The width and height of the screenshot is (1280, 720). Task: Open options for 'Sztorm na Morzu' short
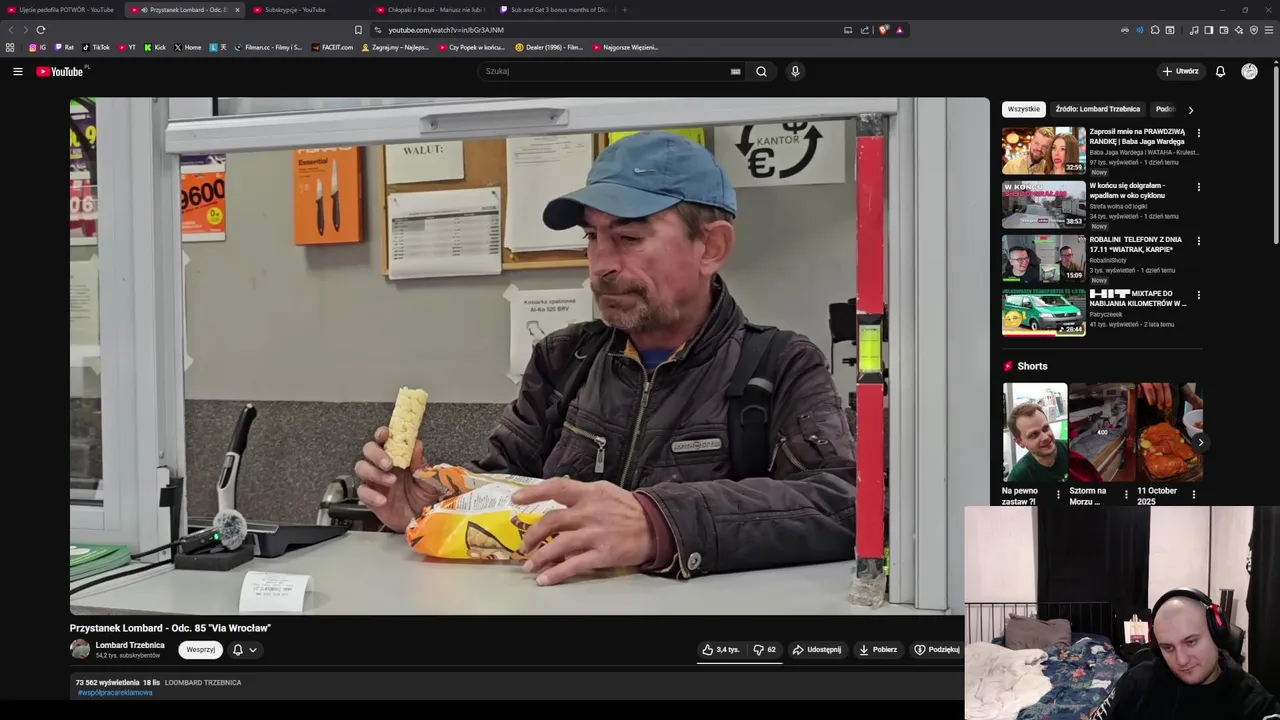click(1126, 494)
